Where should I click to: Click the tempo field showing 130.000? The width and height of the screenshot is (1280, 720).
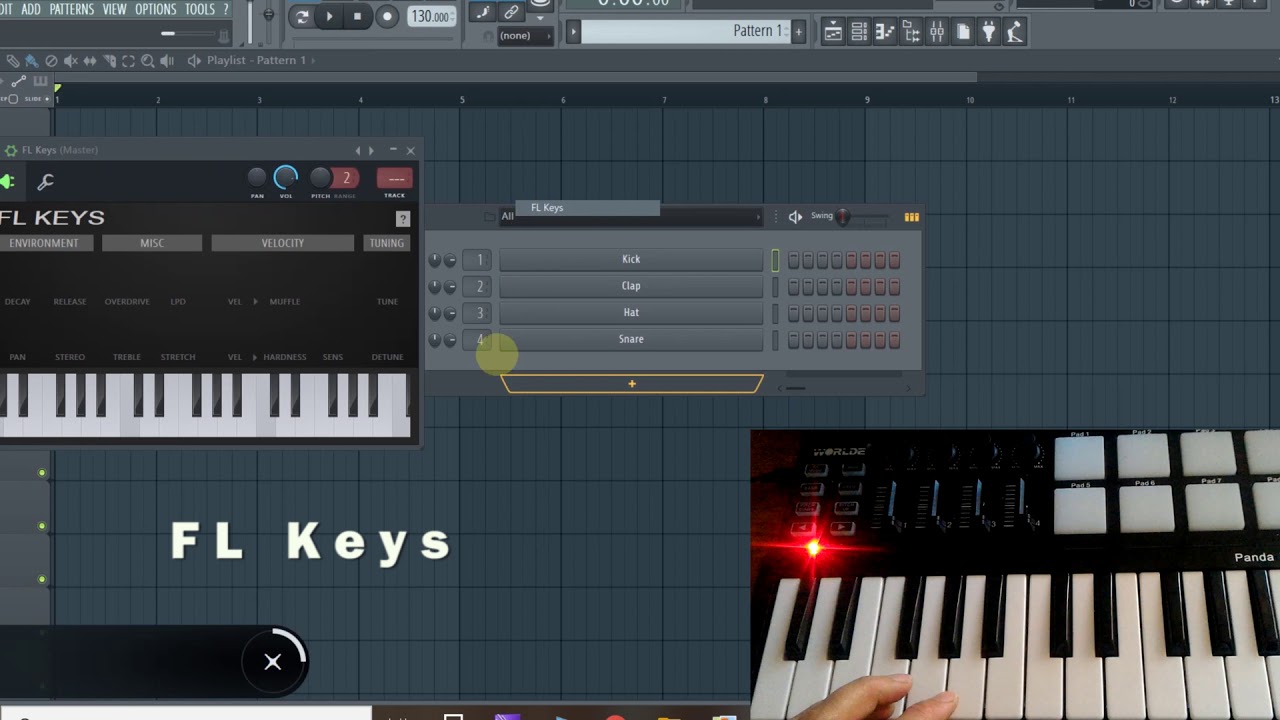431,16
